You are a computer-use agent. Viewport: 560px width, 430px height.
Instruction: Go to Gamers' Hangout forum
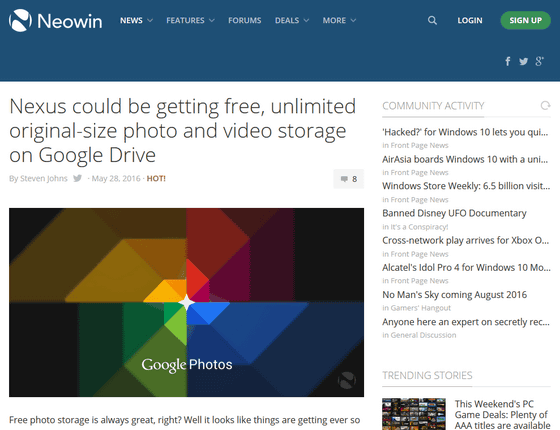[421, 308]
